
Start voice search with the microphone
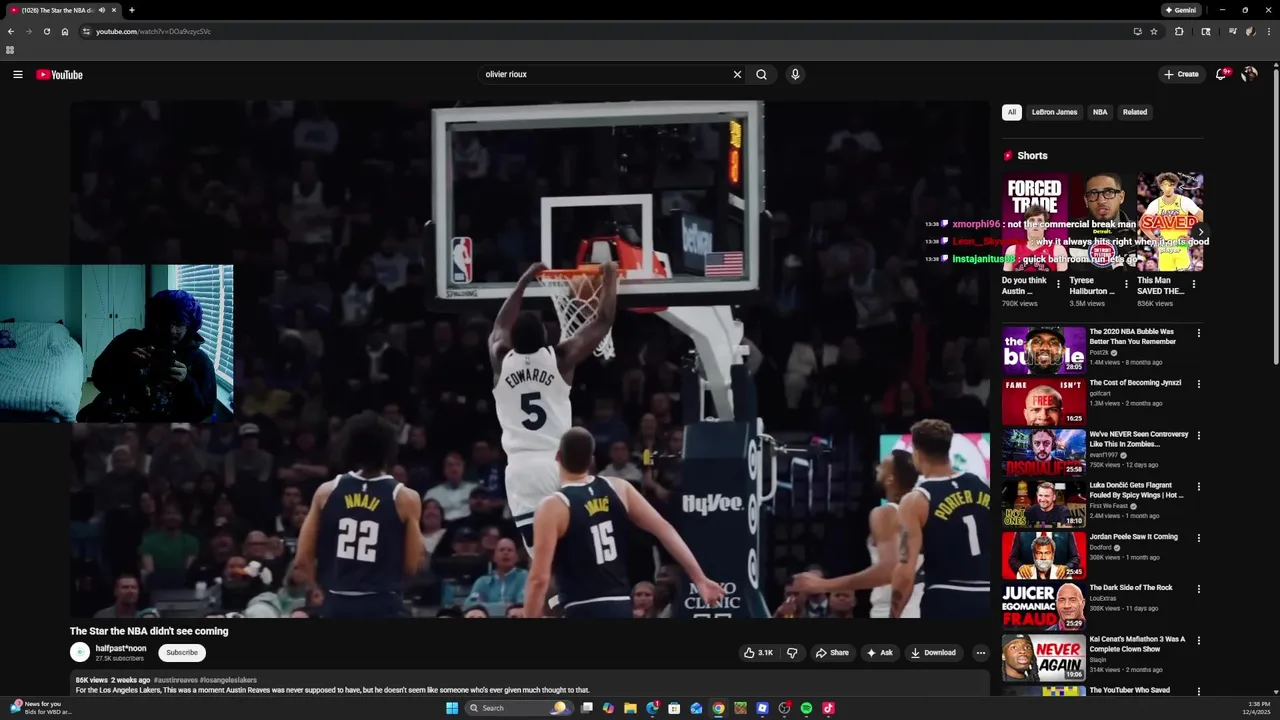click(x=795, y=74)
